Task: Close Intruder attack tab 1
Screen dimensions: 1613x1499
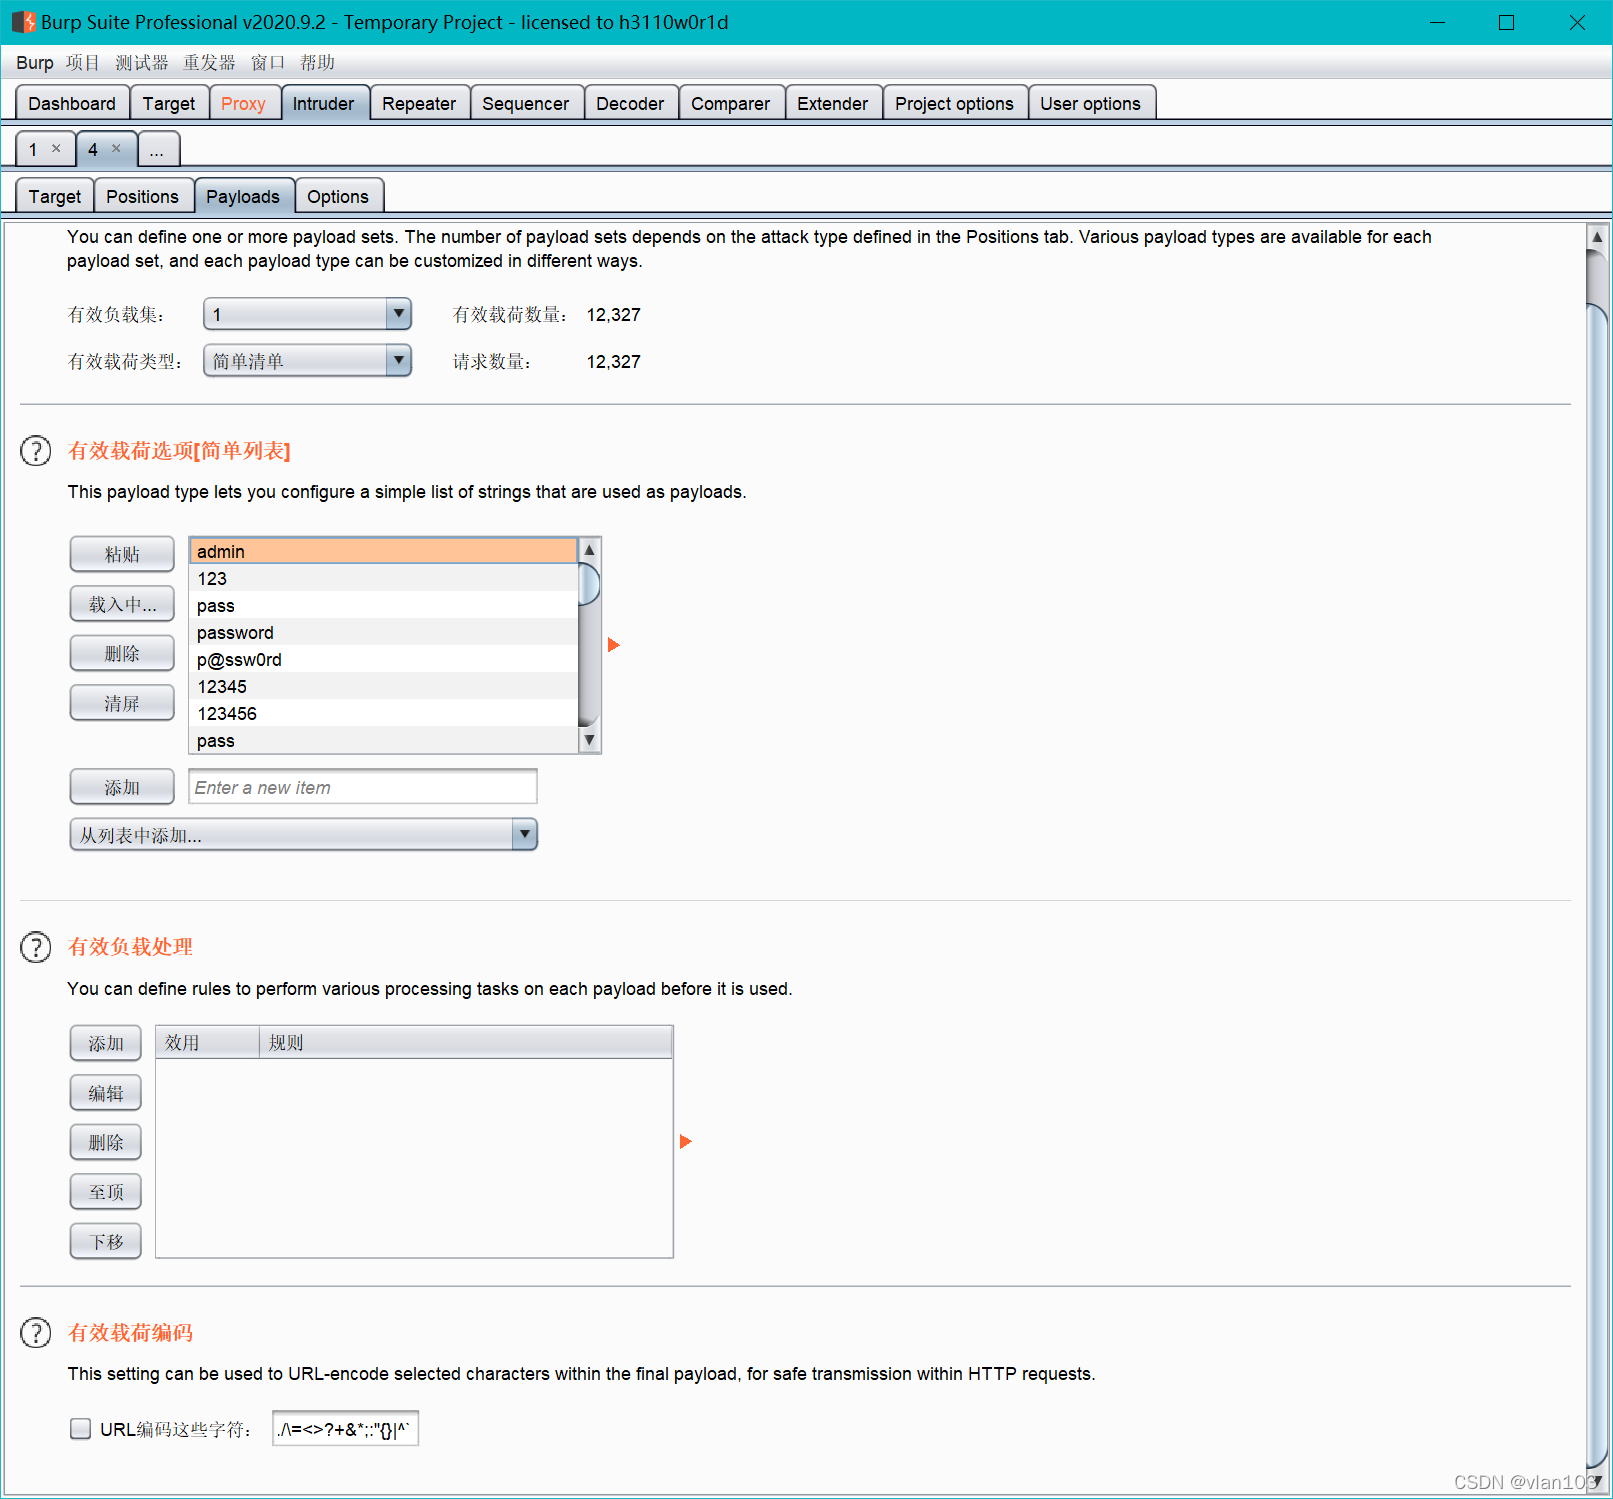Action: tap(56, 148)
